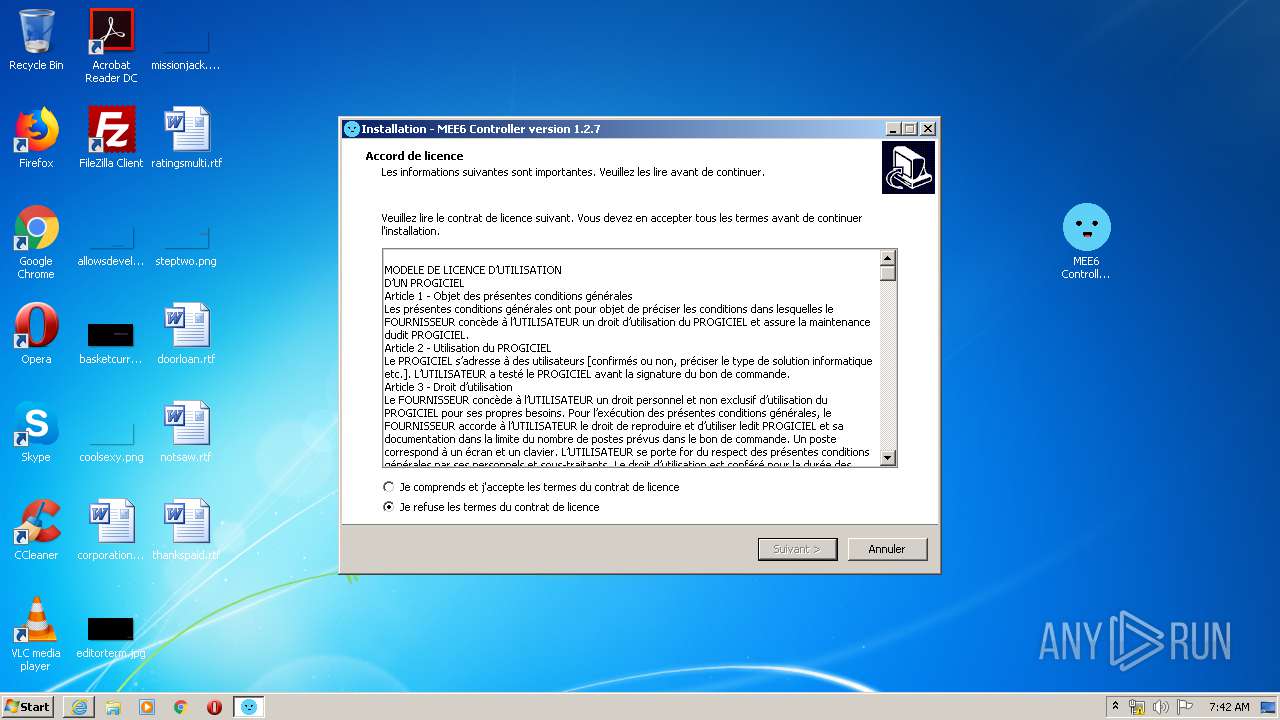The height and width of the screenshot is (720, 1280).
Task: Launch Firefox from the desktop
Action: 36,138
